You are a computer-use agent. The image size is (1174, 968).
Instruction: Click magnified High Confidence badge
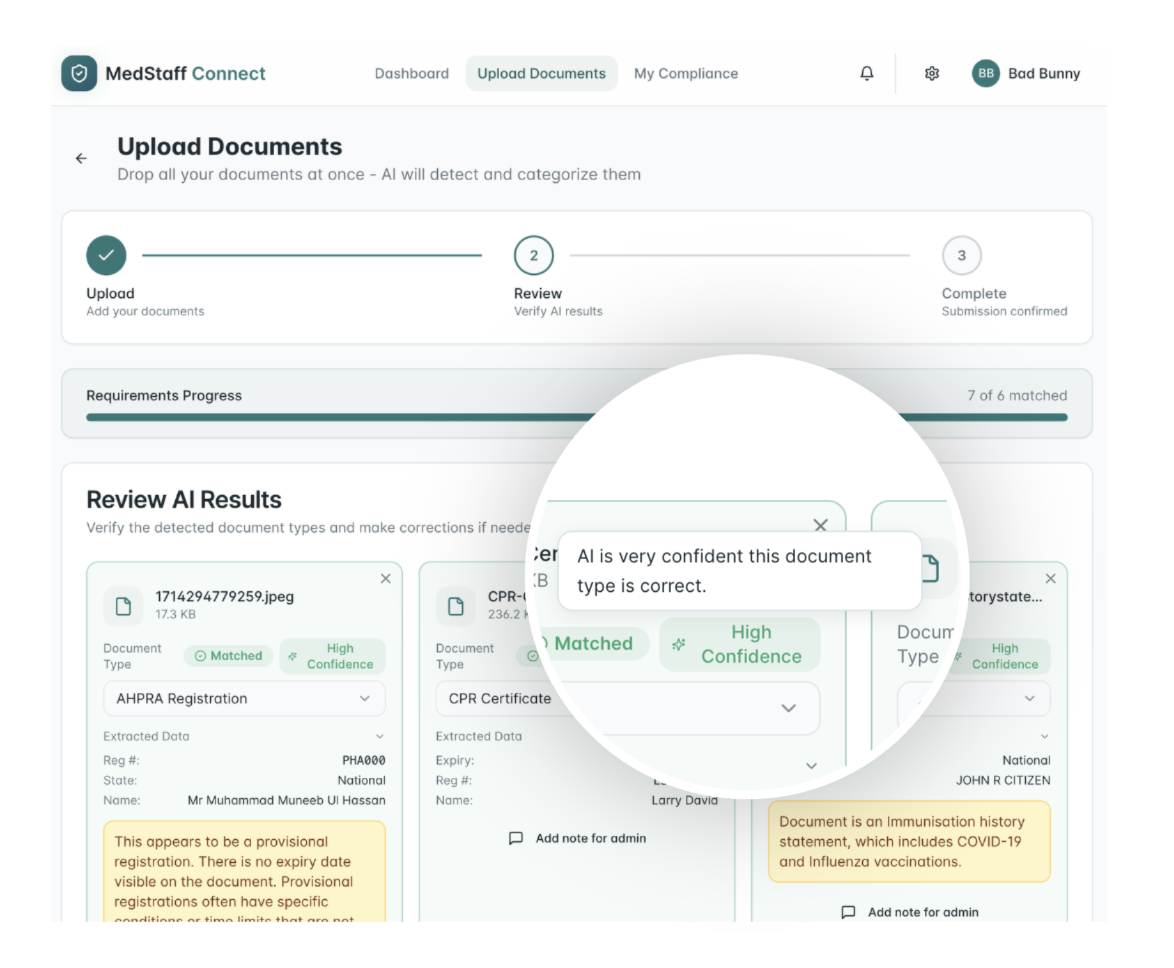pos(740,644)
